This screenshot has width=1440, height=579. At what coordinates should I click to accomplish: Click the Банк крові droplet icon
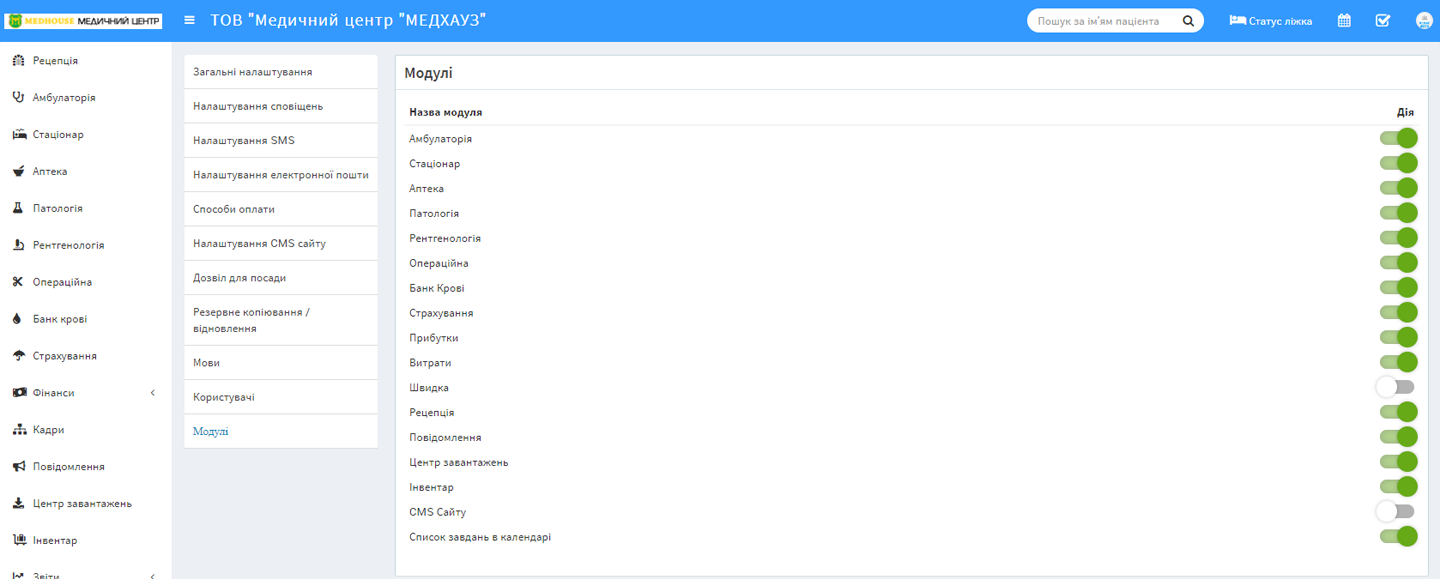click(18, 319)
